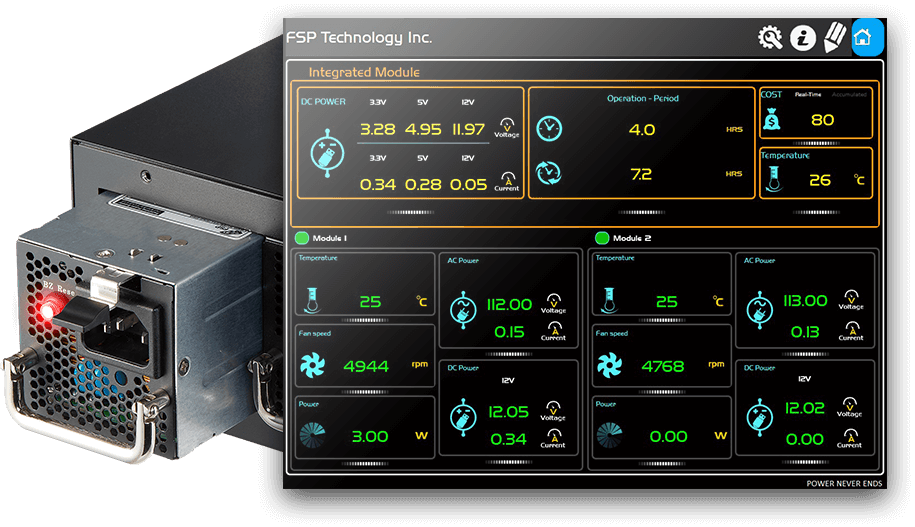The width and height of the screenshot is (915, 527).
Task: Click Module 1 power dial icon
Action: [x=312, y=435]
